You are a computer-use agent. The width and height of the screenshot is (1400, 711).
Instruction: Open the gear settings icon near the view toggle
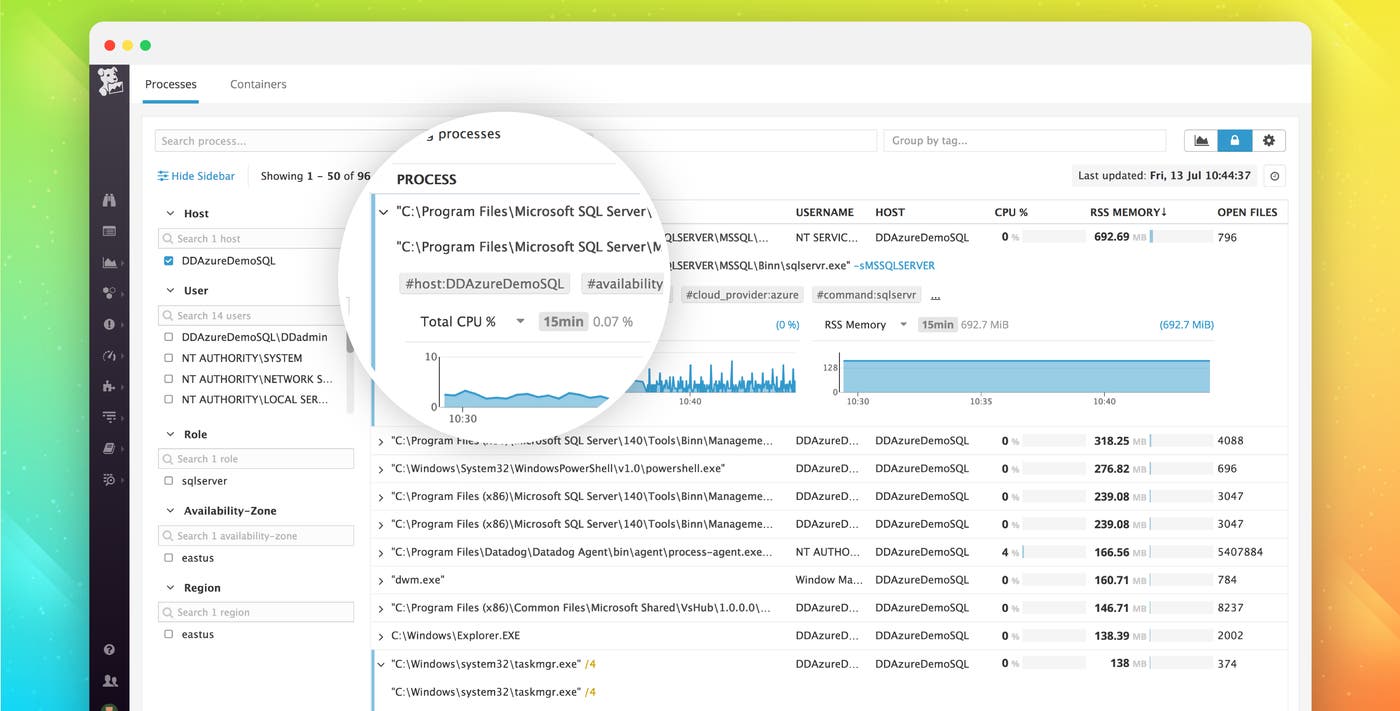point(1268,140)
